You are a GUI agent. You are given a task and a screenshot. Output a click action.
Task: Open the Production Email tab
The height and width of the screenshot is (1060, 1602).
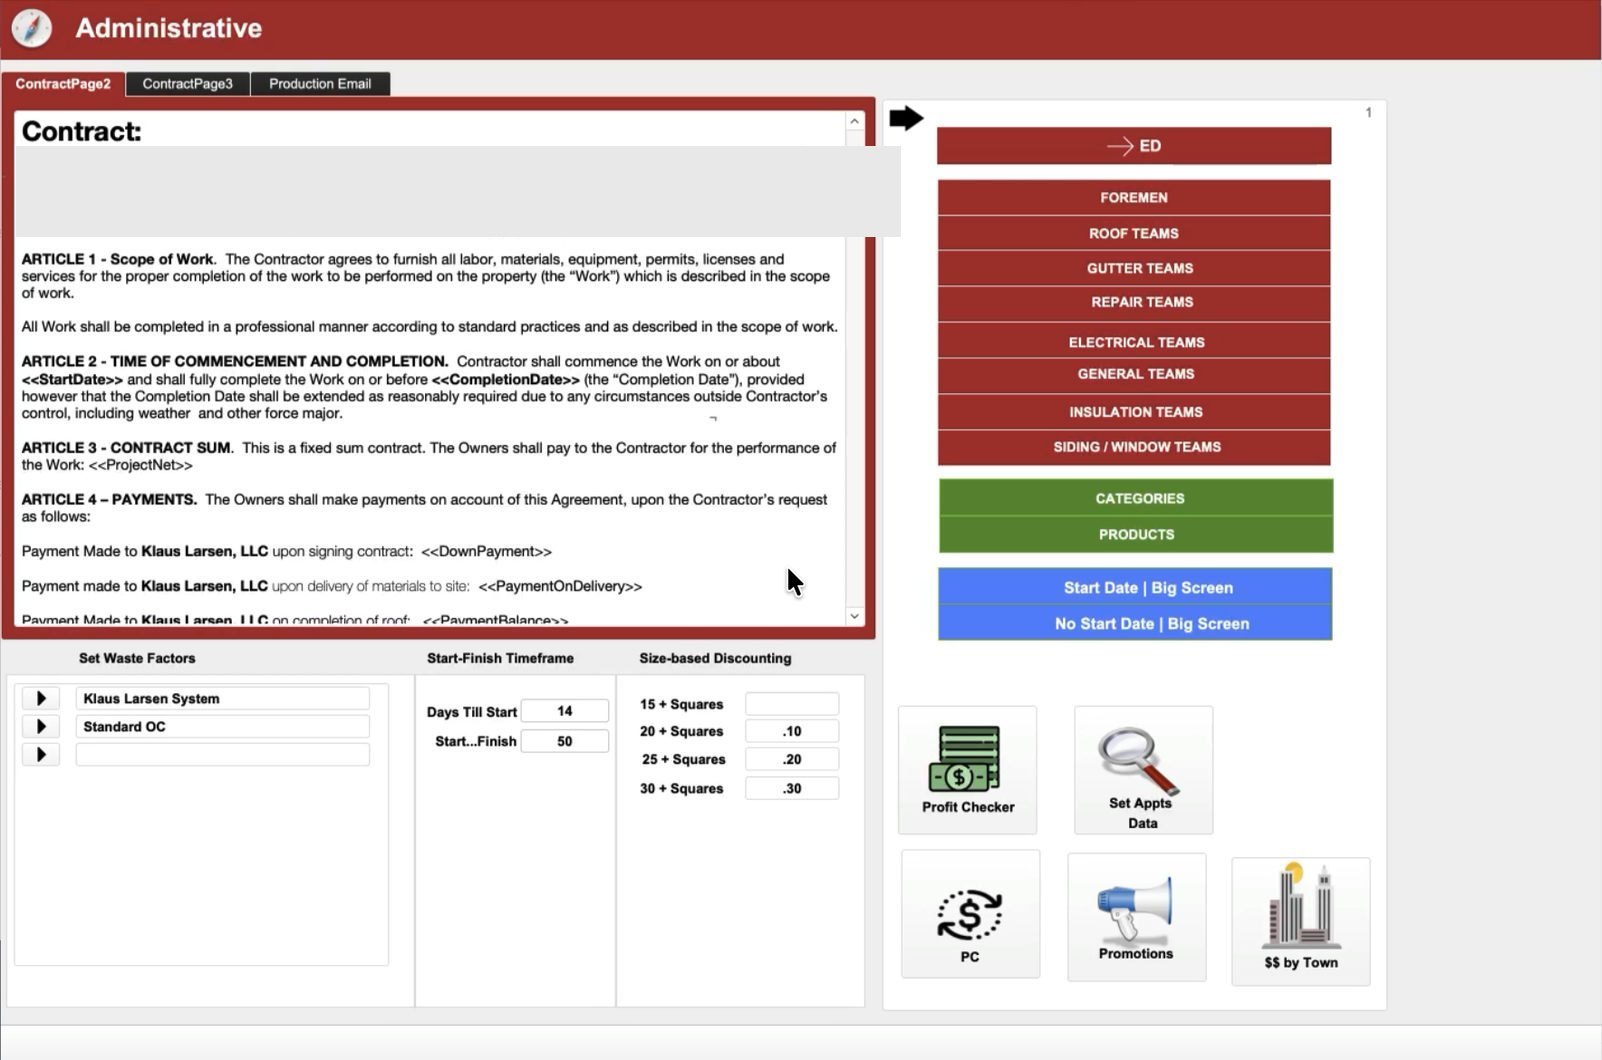tap(320, 84)
